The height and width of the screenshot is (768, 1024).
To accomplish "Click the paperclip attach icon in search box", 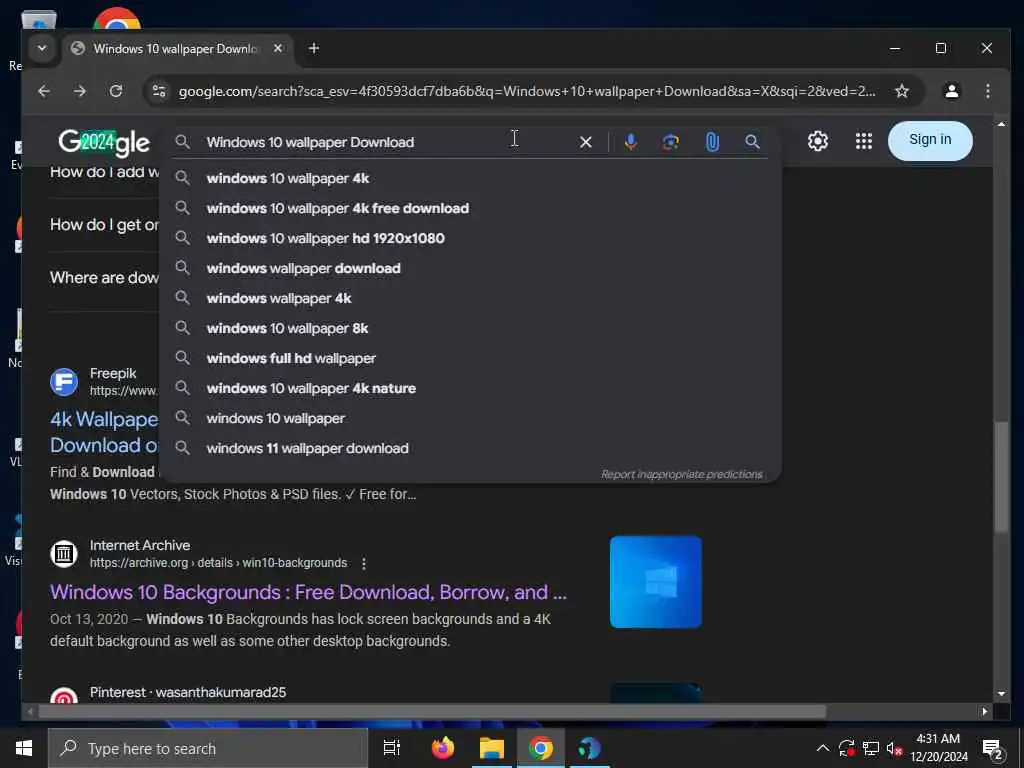I will point(712,142).
